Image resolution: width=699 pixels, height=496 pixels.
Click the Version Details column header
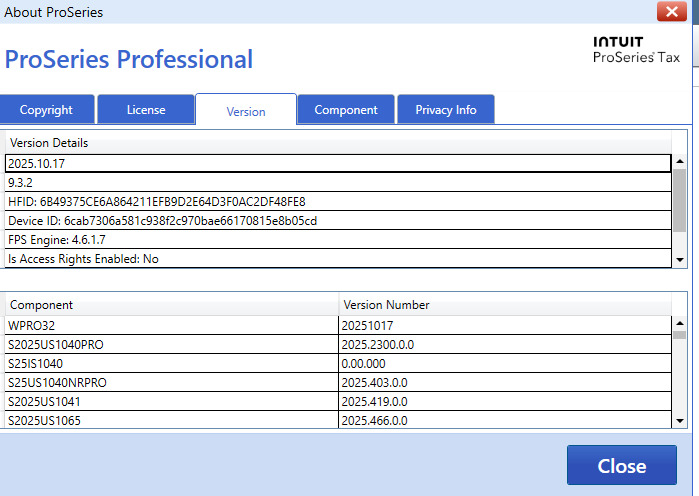(x=338, y=143)
